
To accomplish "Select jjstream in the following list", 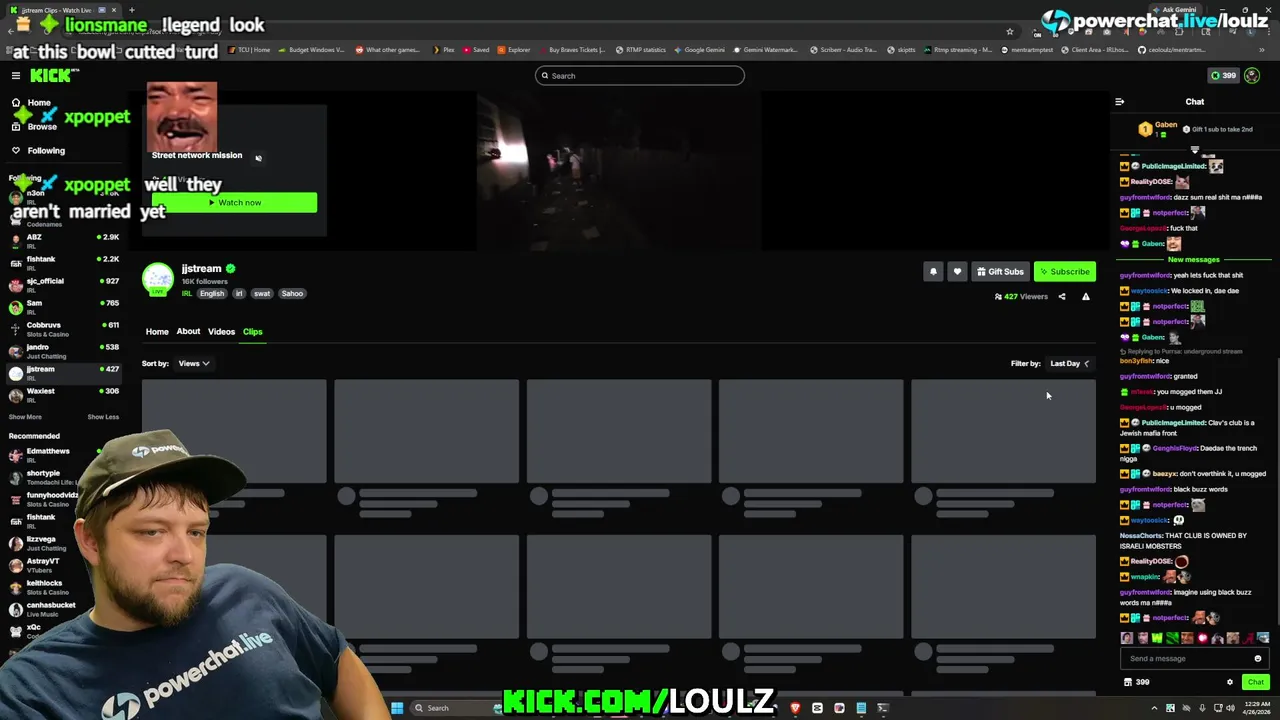I will click(x=63, y=372).
